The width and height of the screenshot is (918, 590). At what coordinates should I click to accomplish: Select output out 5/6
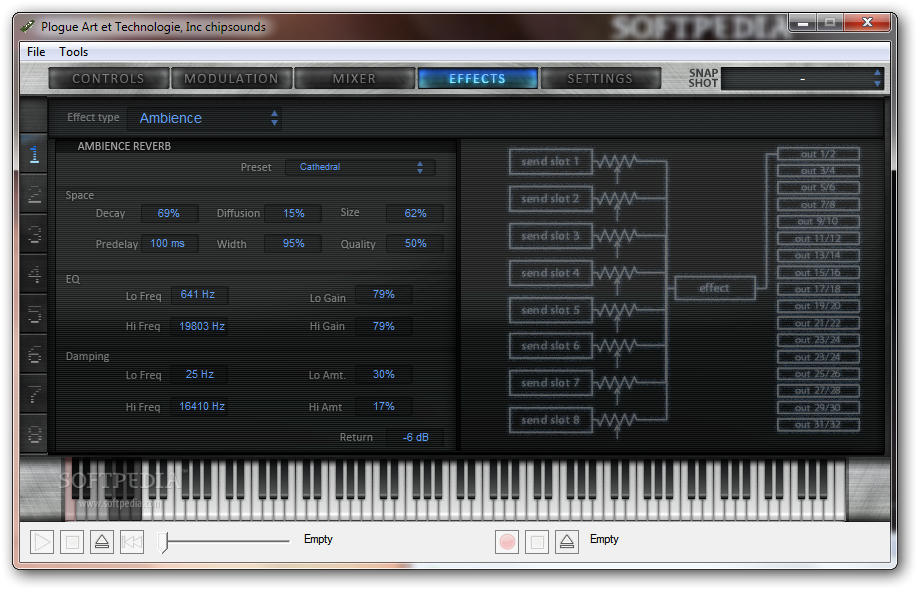point(818,188)
